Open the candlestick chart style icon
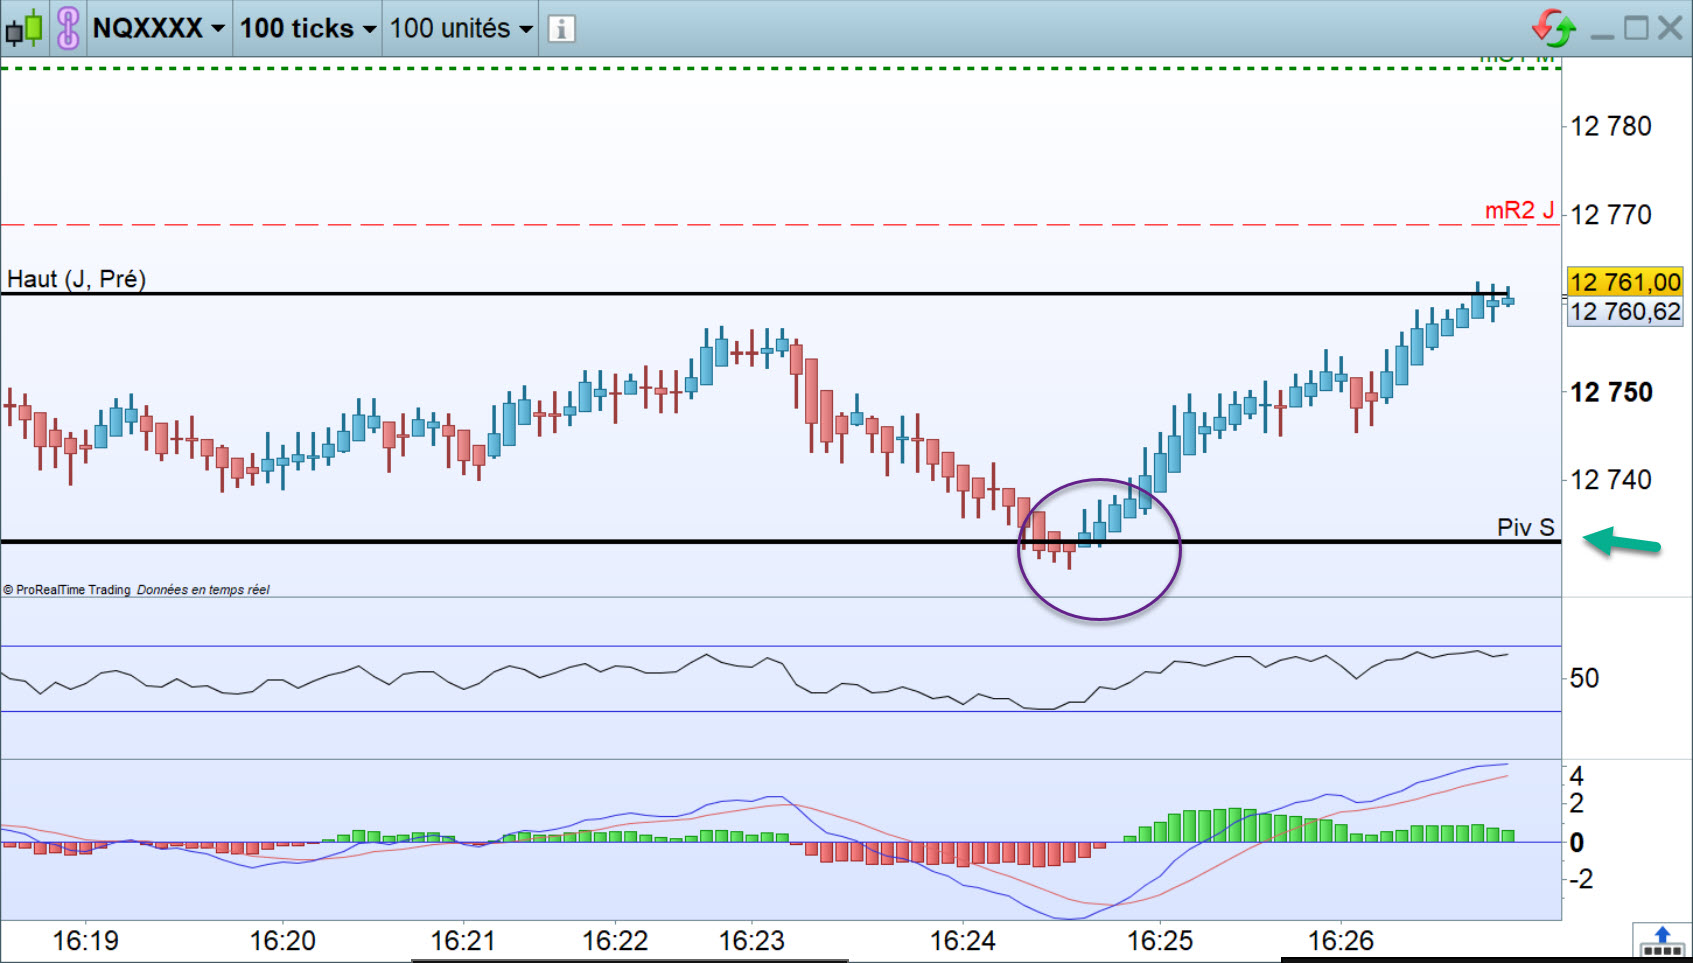The height and width of the screenshot is (963, 1693). coord(24,28)
